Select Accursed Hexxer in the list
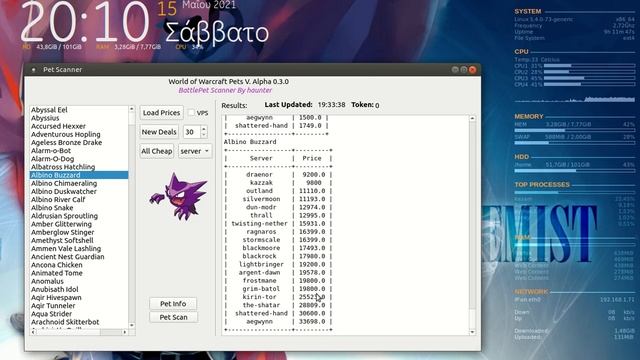 click(79, 126)
